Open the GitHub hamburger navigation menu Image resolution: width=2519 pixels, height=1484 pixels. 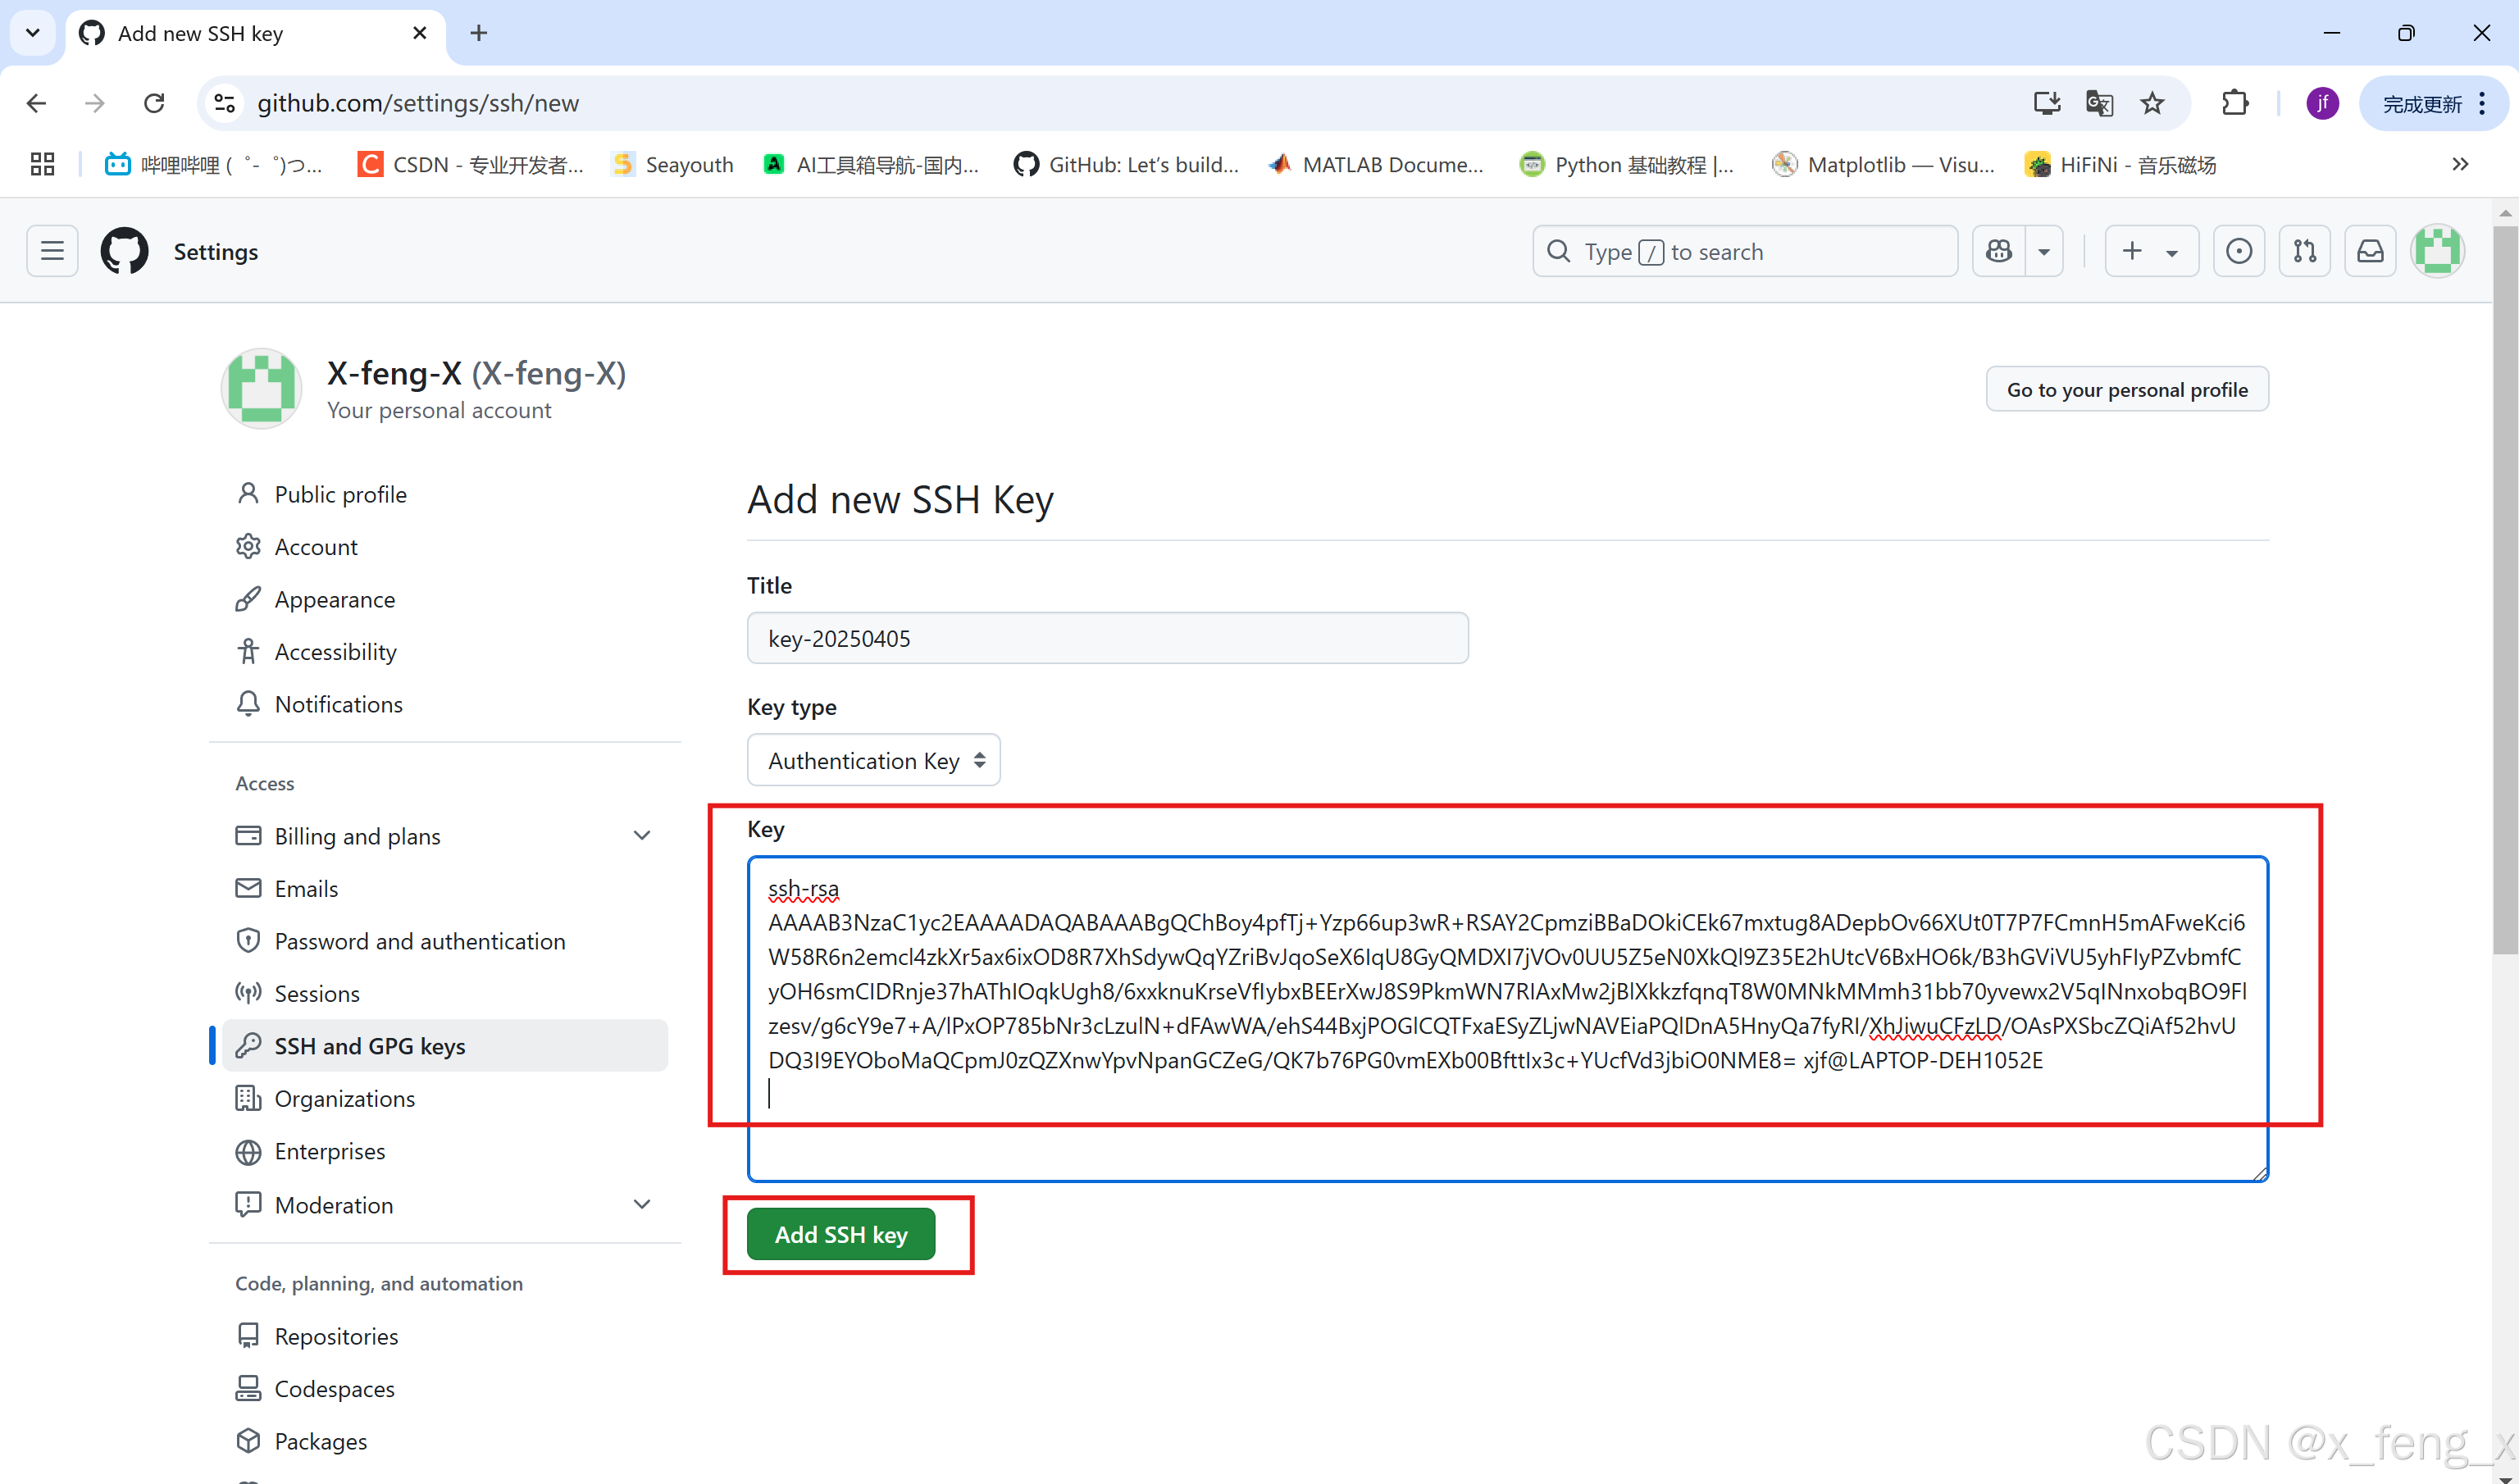click(x=52, y=251)
